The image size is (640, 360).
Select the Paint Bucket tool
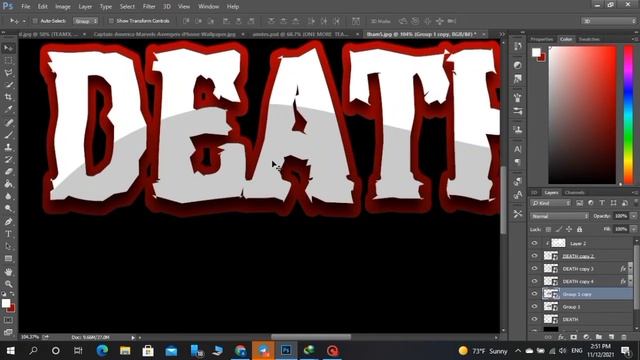pyautogui.click(x=8, y=184)
